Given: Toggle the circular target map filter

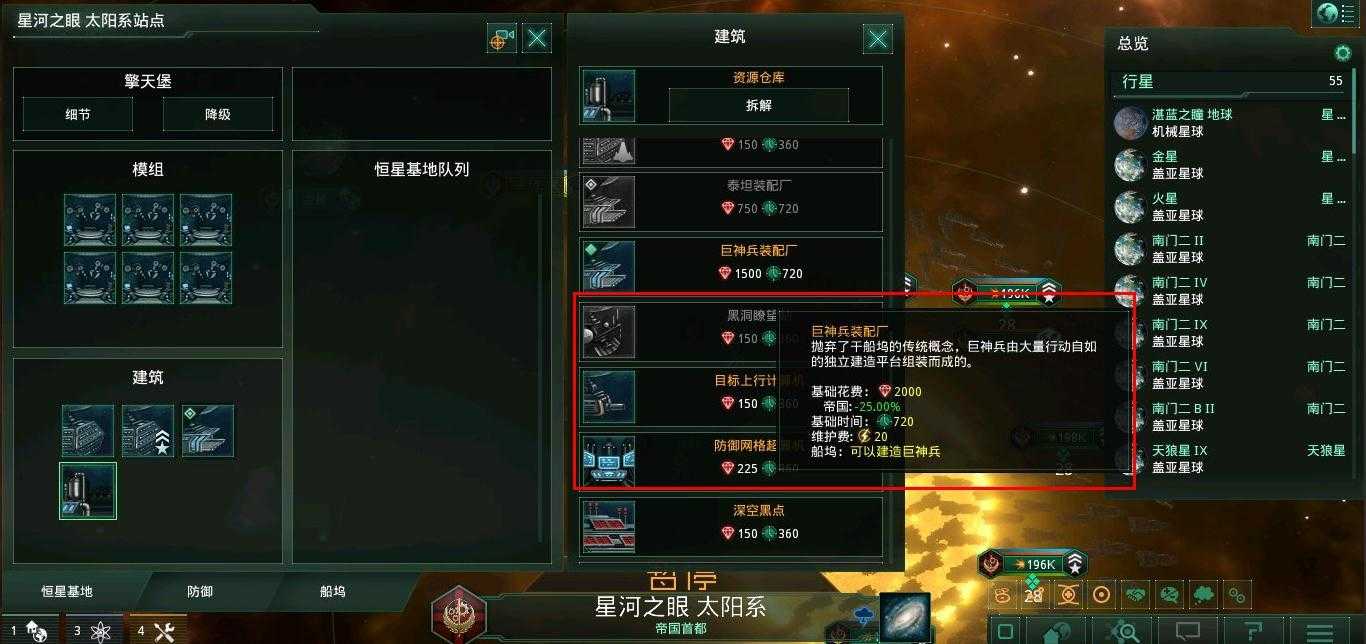Looking at the screenshot, I should pyautogui.click(x=1101, y=595).
